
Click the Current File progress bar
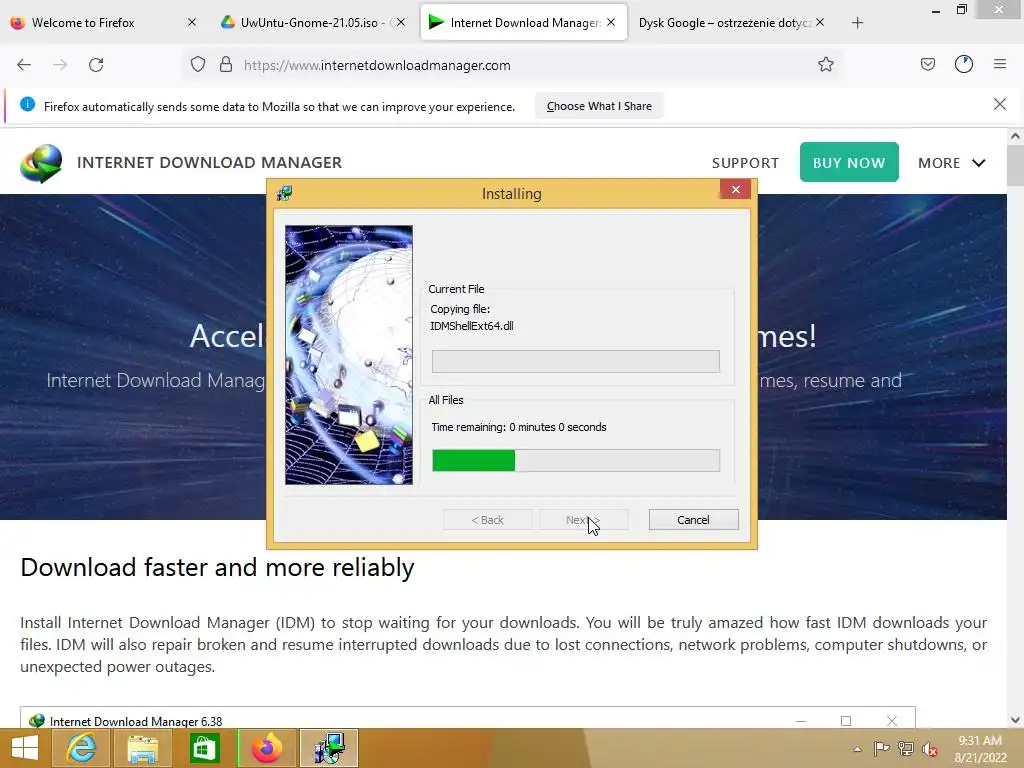576,361
